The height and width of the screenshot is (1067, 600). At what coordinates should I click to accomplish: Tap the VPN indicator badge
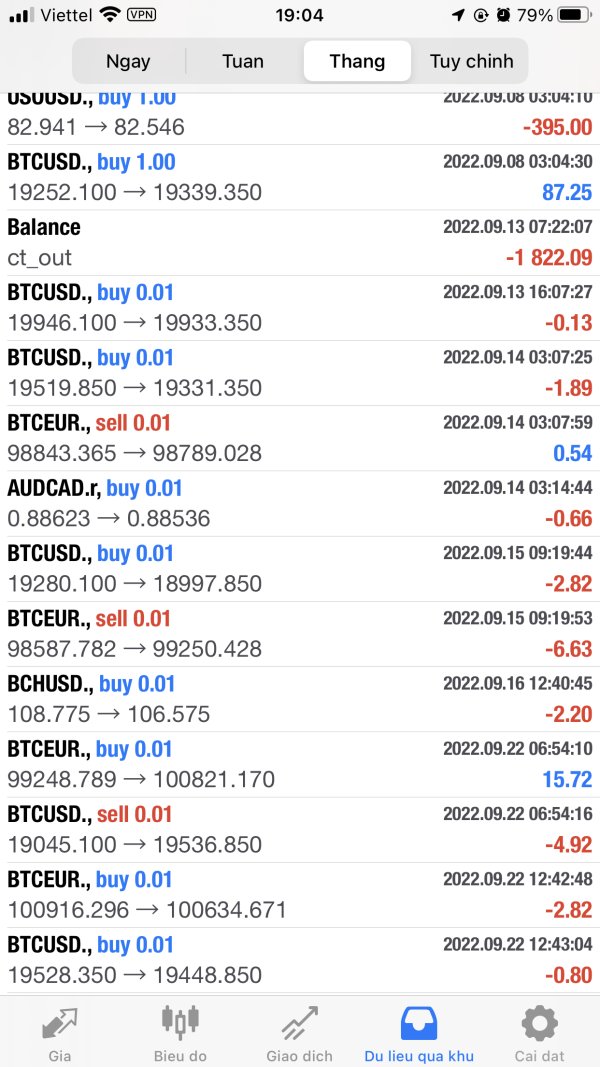(x=141, y=15)
